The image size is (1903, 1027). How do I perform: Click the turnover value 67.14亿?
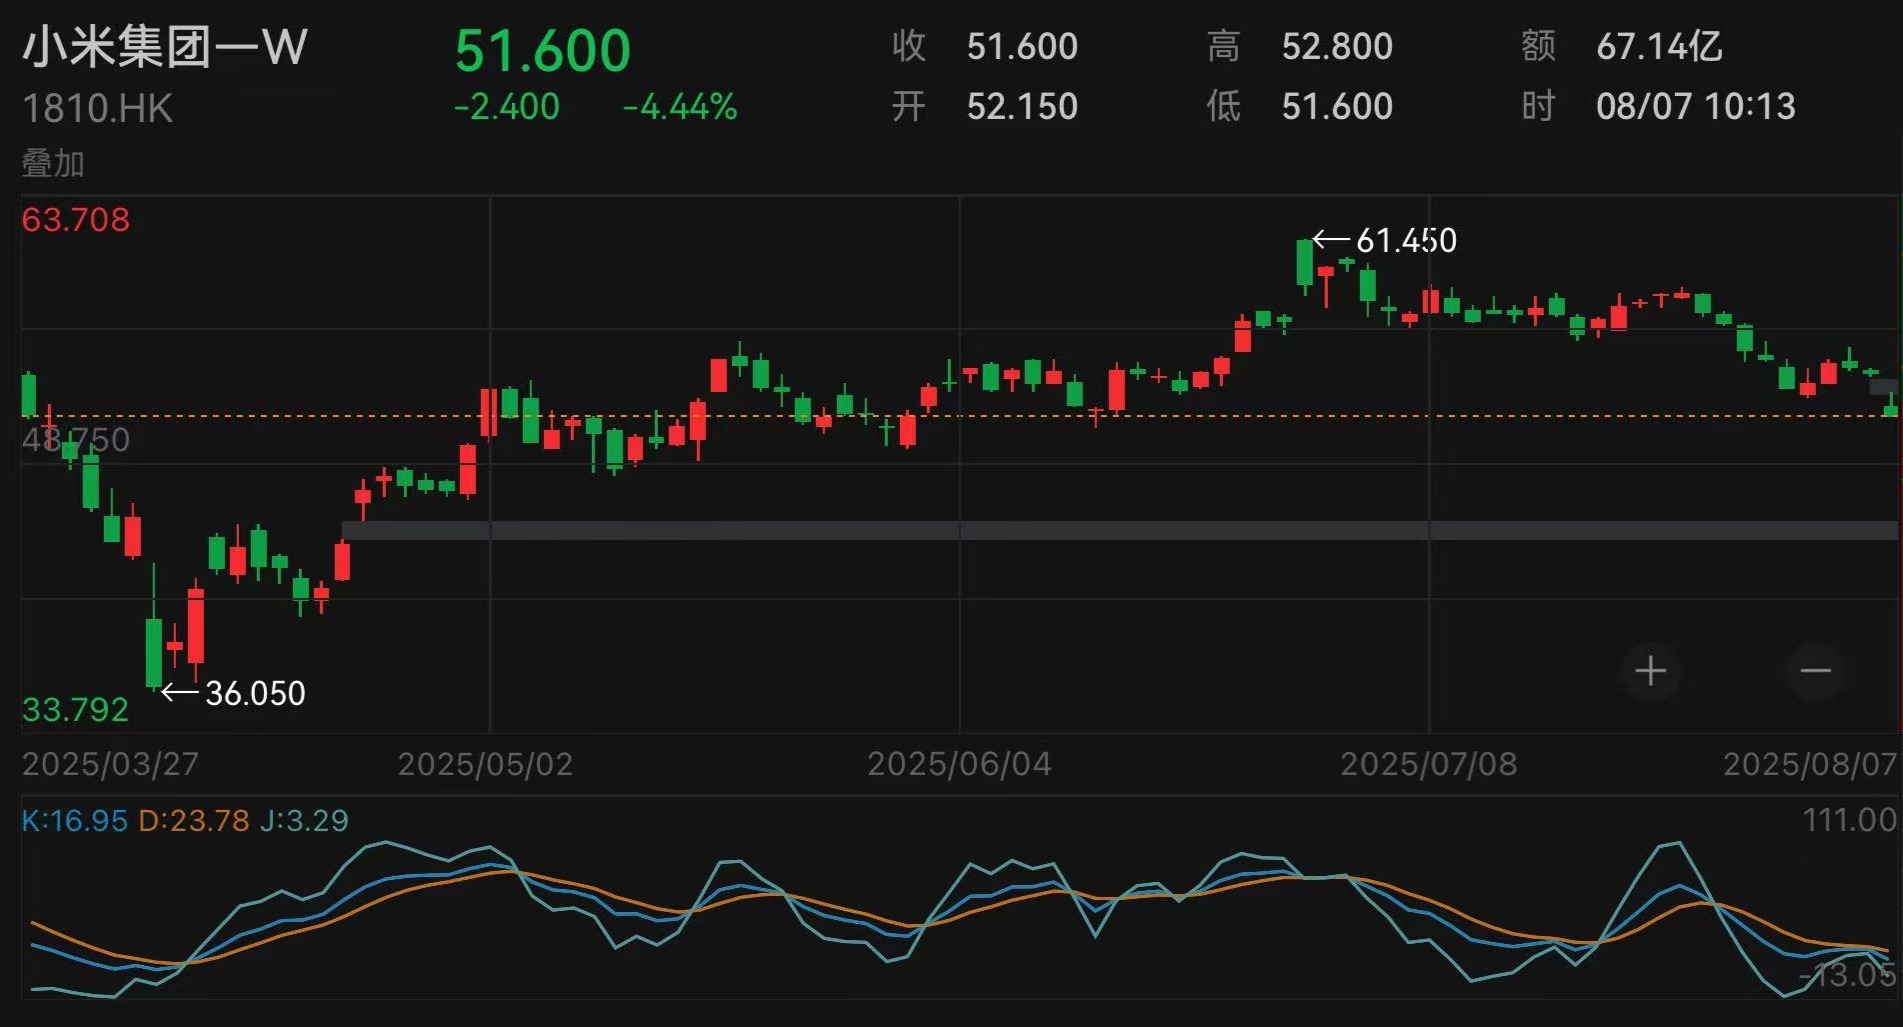click(x=1659, y=47)
